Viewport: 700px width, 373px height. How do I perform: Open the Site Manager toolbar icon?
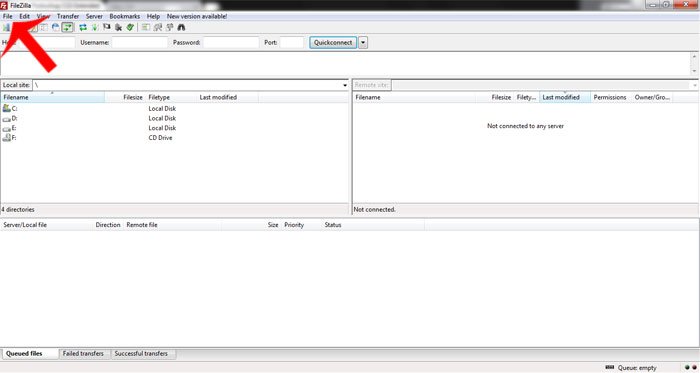(x=6, y=27)
